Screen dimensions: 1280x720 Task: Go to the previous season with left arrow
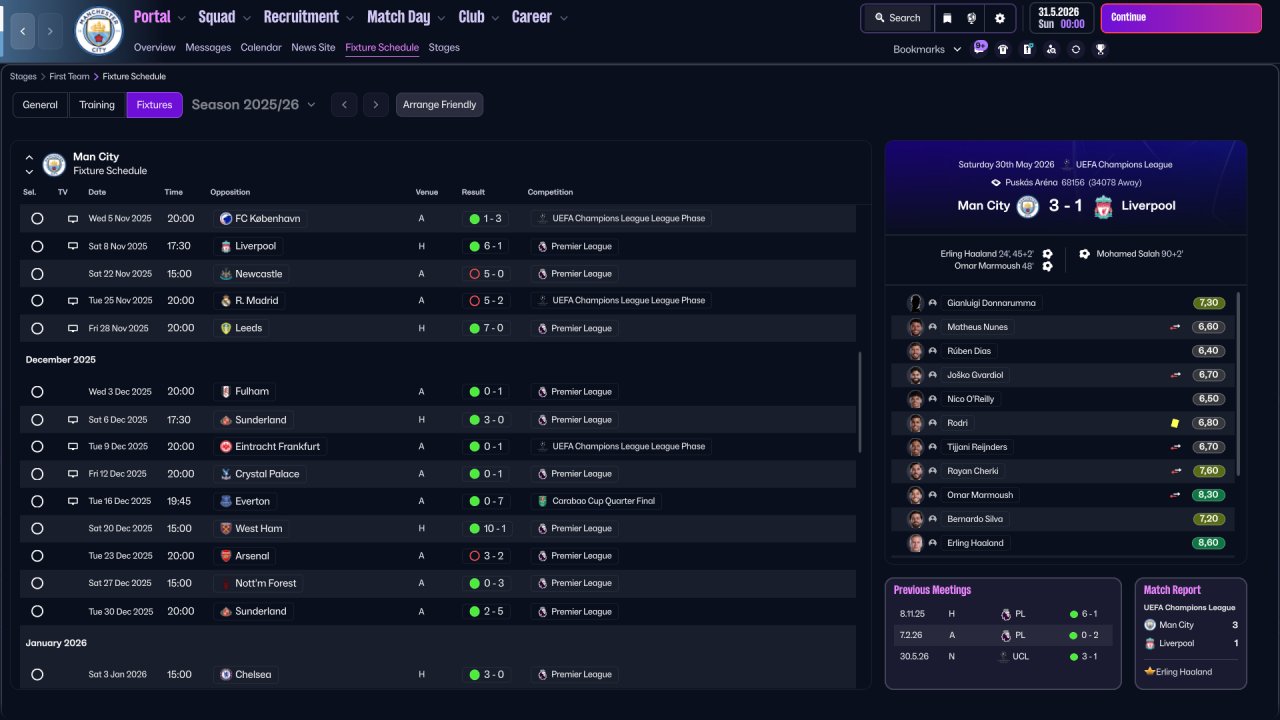pyautogui.click(x=344, y=105)
